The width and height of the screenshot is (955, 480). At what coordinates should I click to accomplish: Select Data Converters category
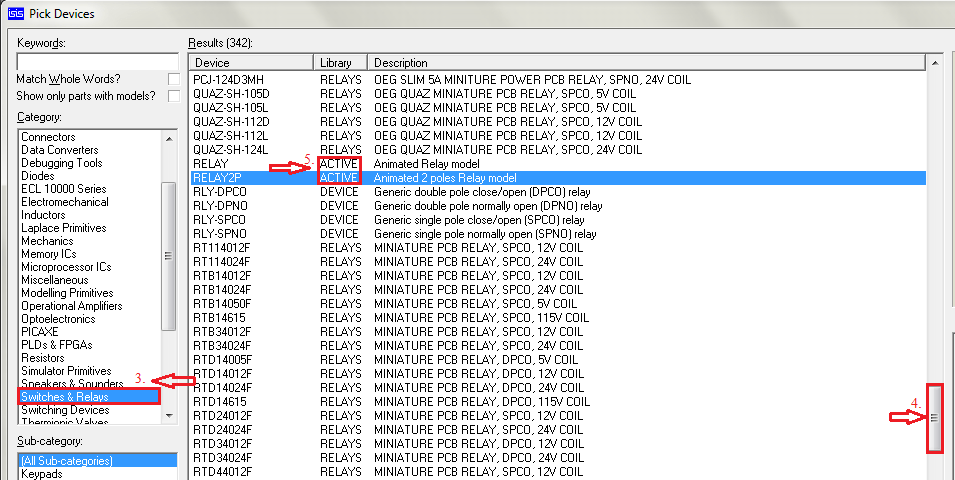[x=60, y=150]
